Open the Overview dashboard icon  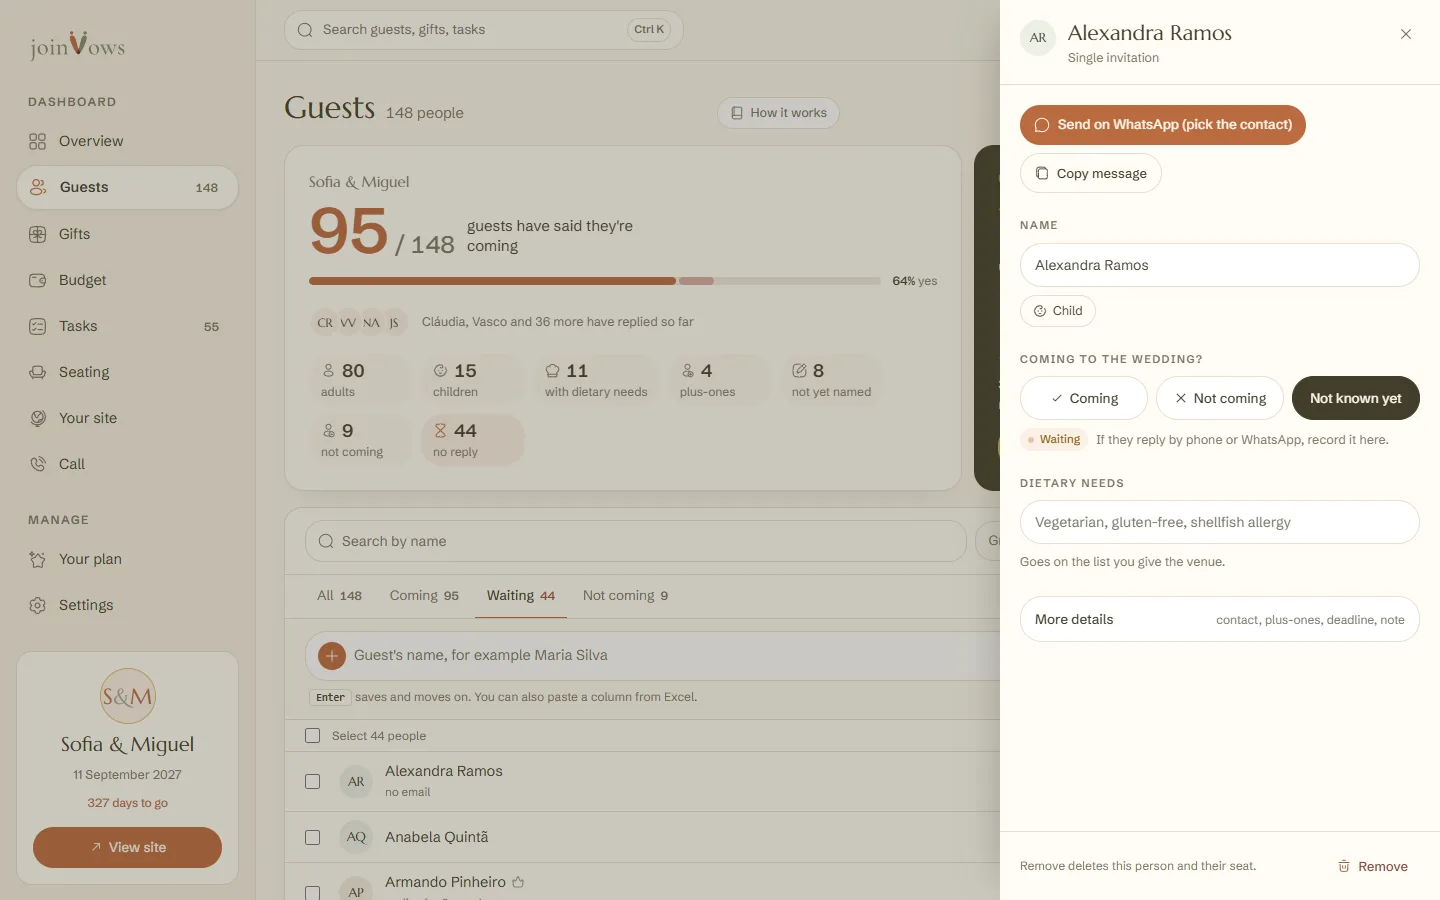[38, 141]
